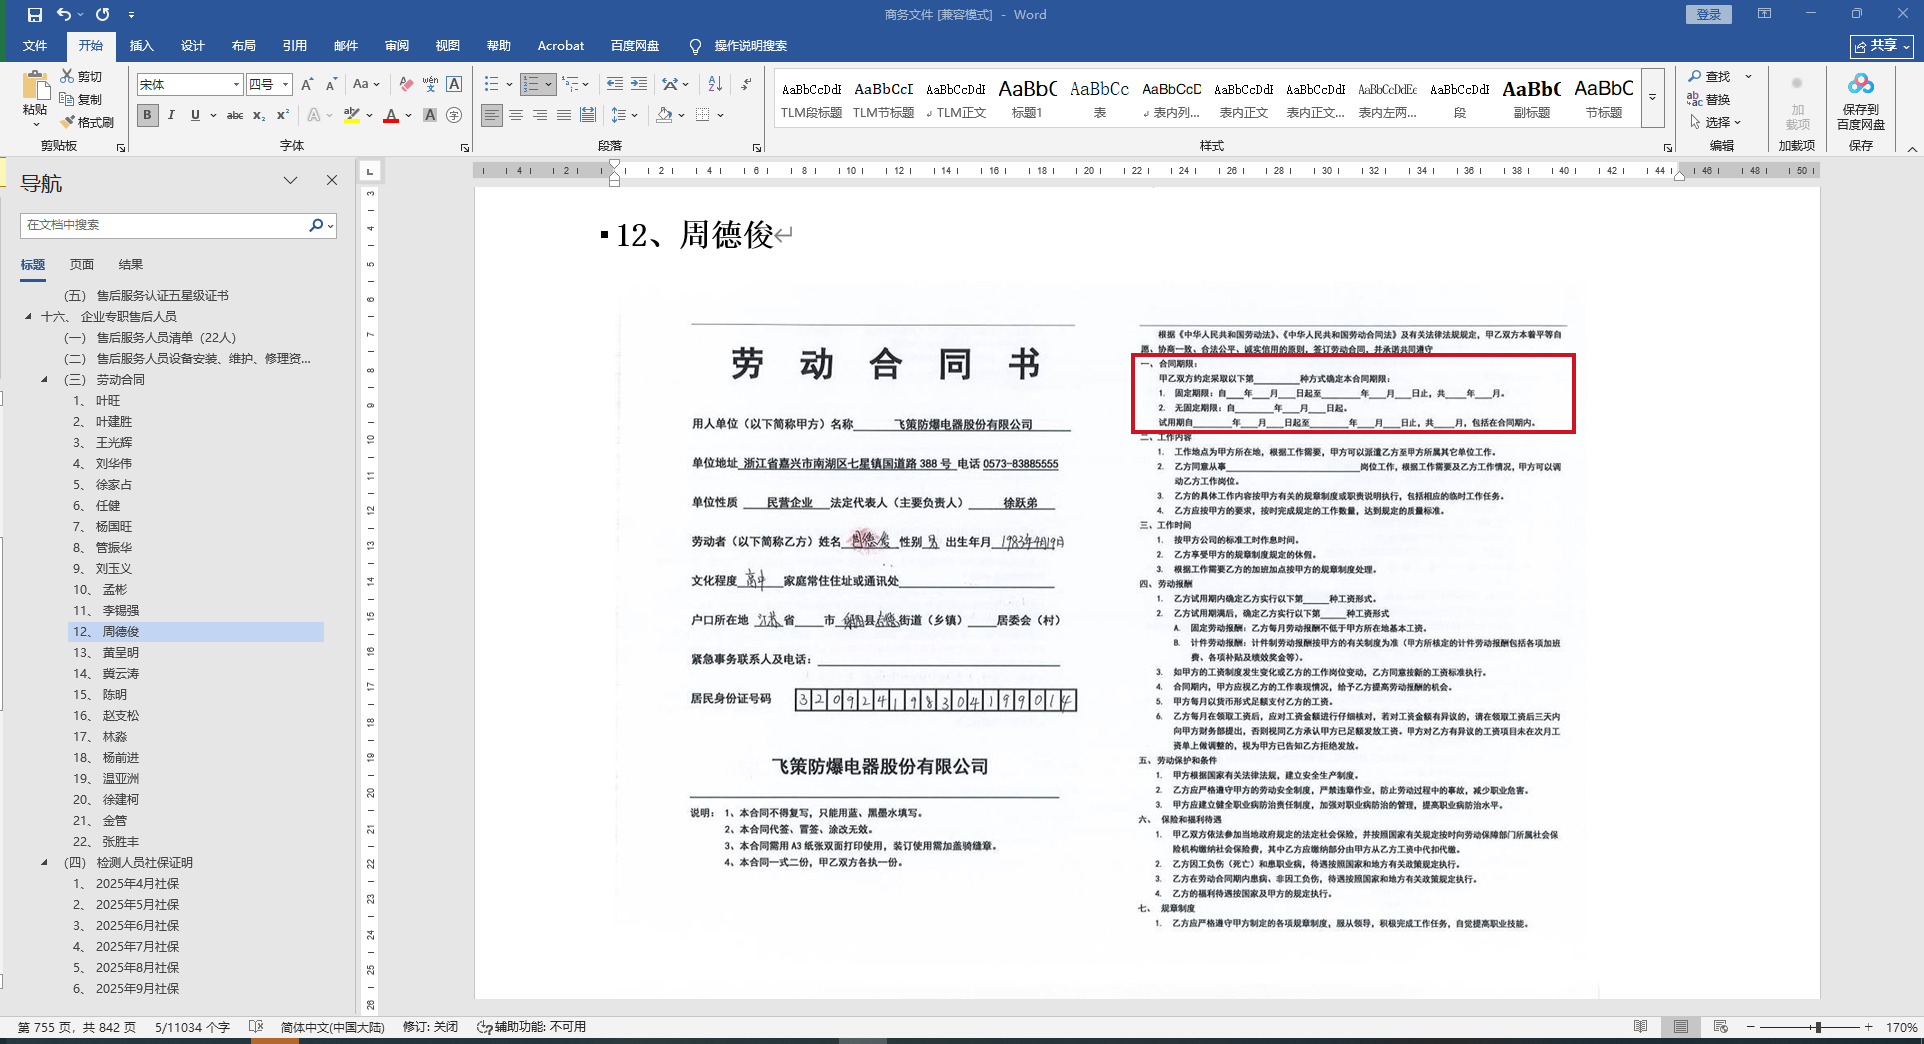Open the font size dropdown (四号)
Screen dimensions: 1924x1044
coord(286,85)
